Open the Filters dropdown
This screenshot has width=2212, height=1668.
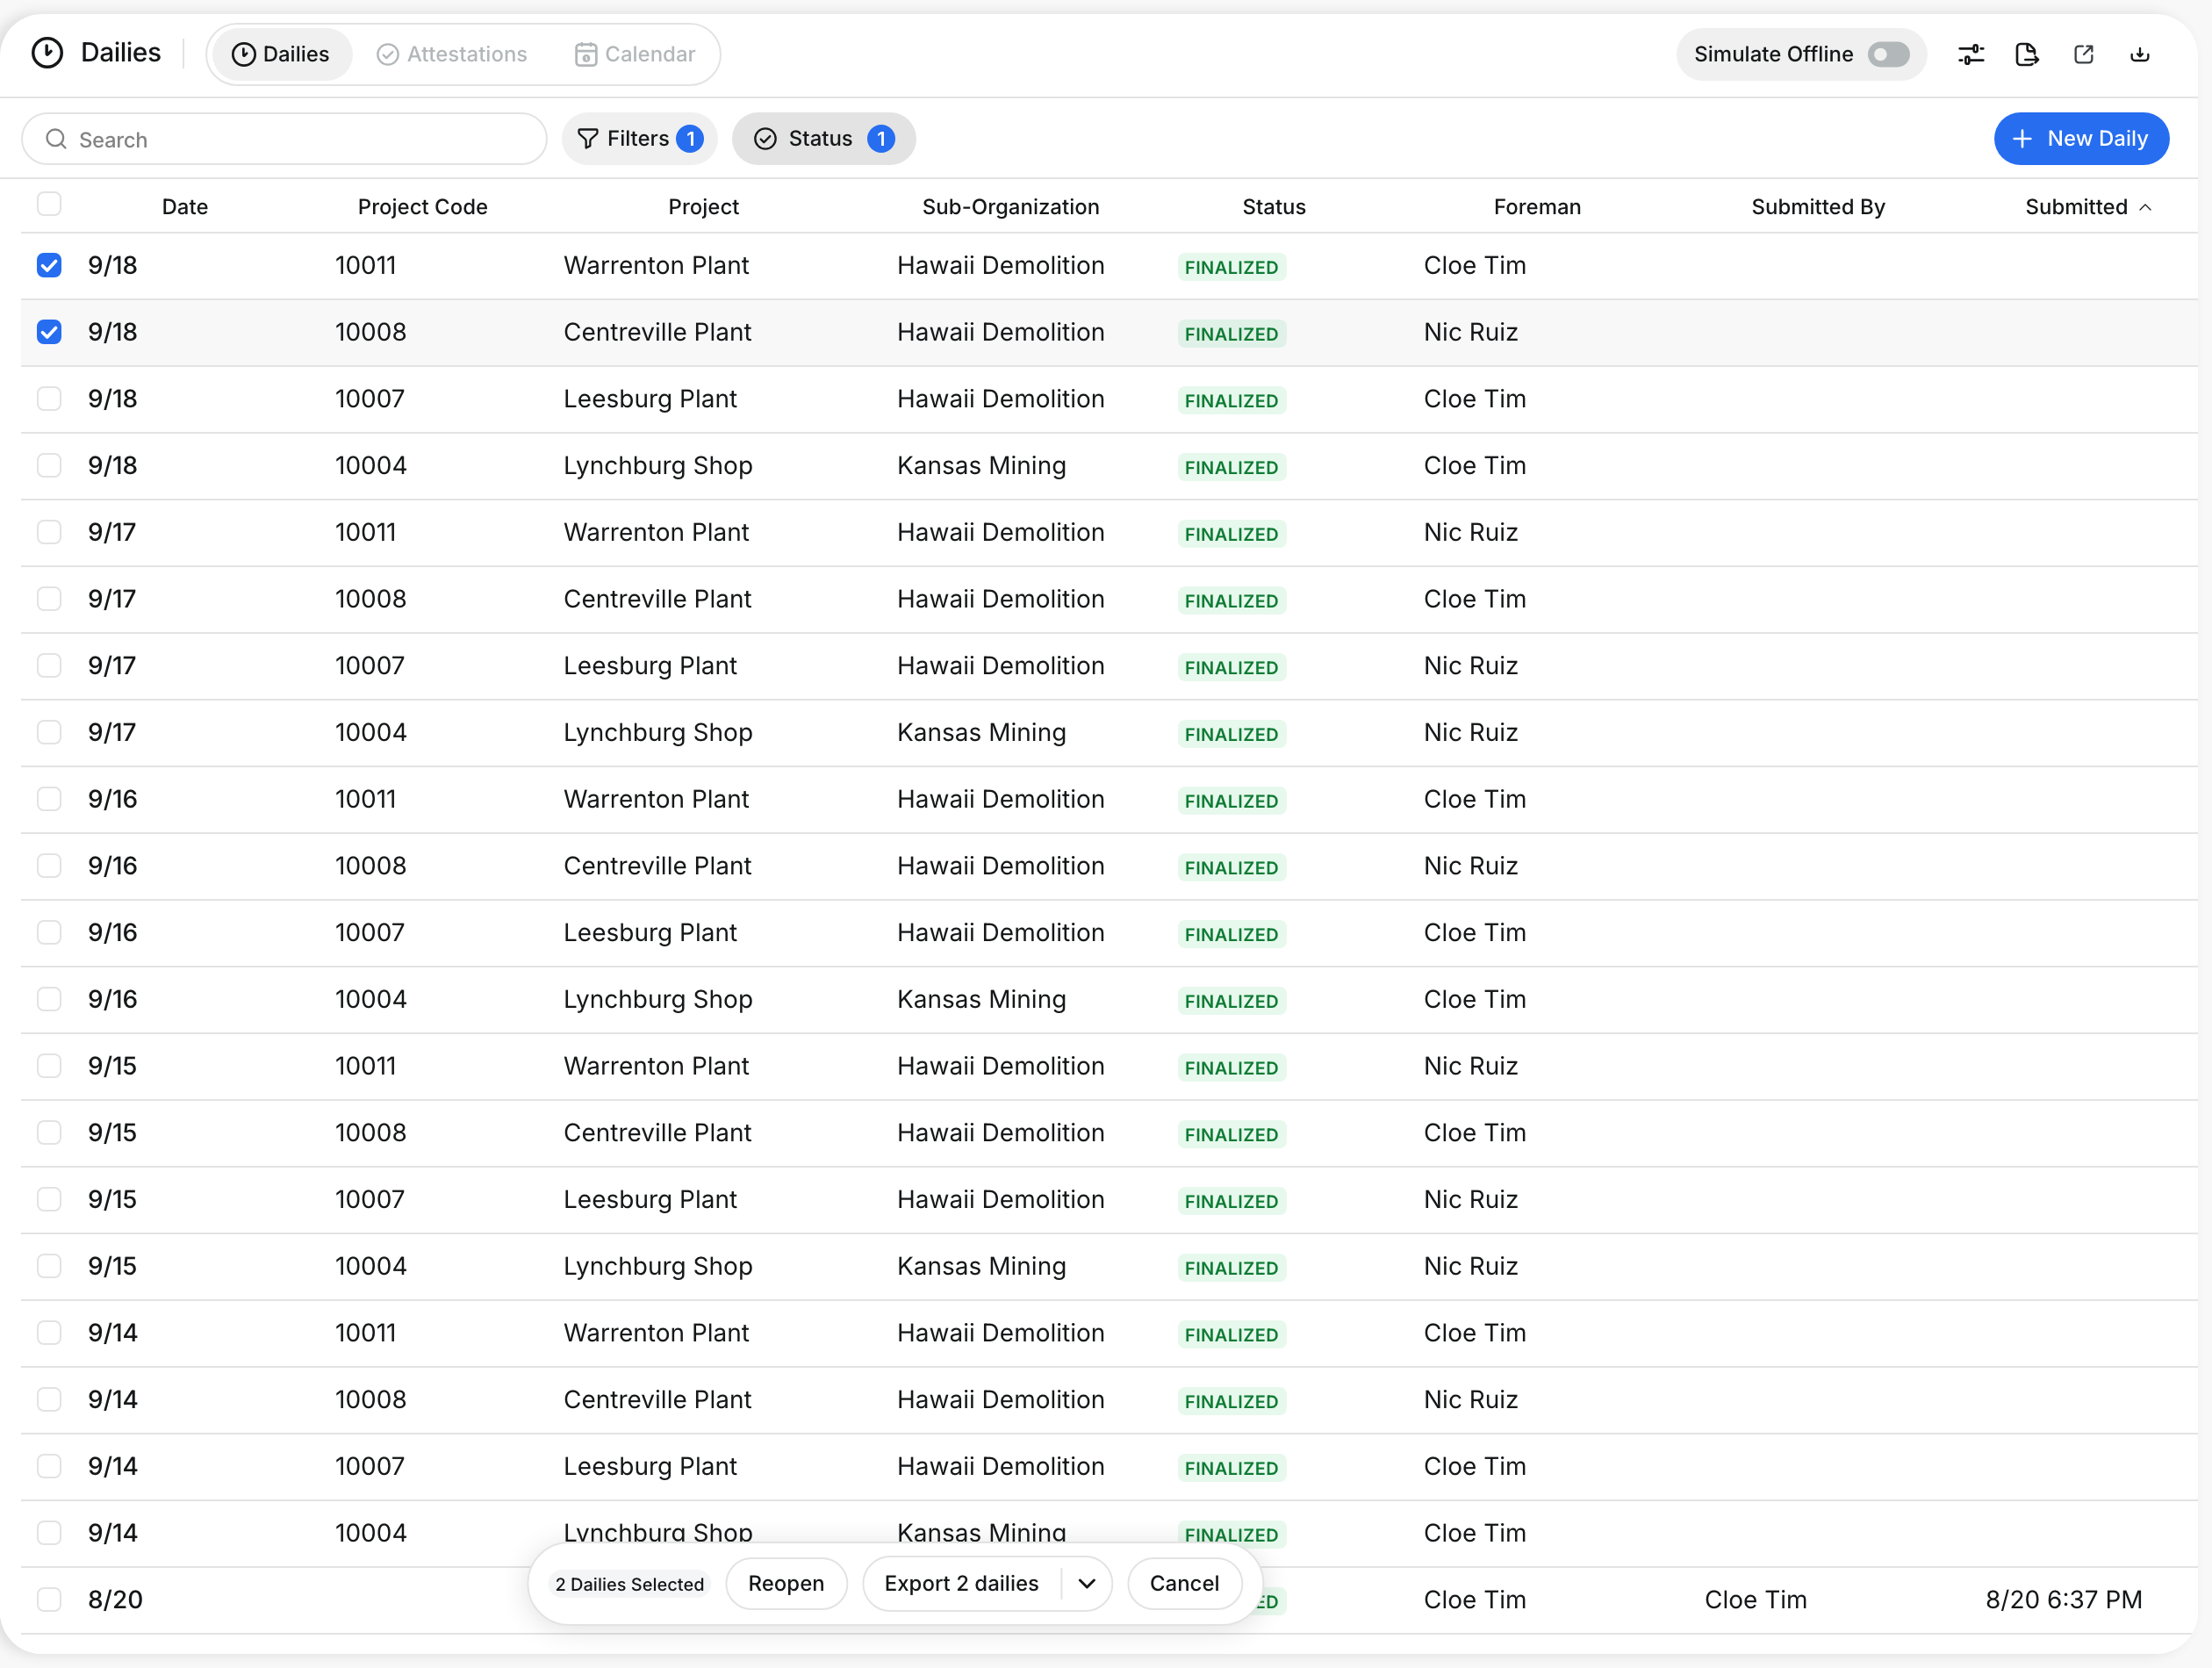(640, 139)
